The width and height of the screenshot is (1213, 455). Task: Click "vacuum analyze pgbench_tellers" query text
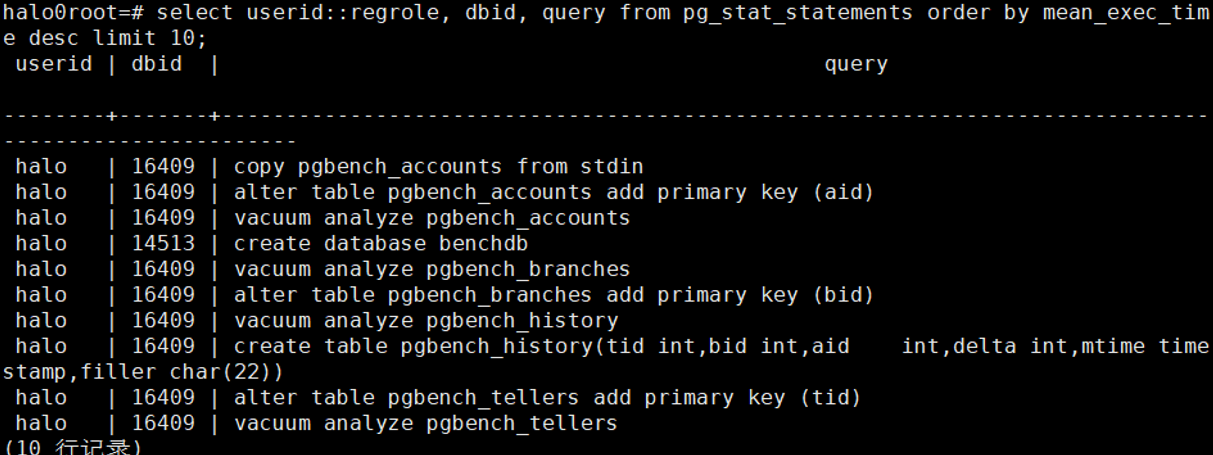425,423
